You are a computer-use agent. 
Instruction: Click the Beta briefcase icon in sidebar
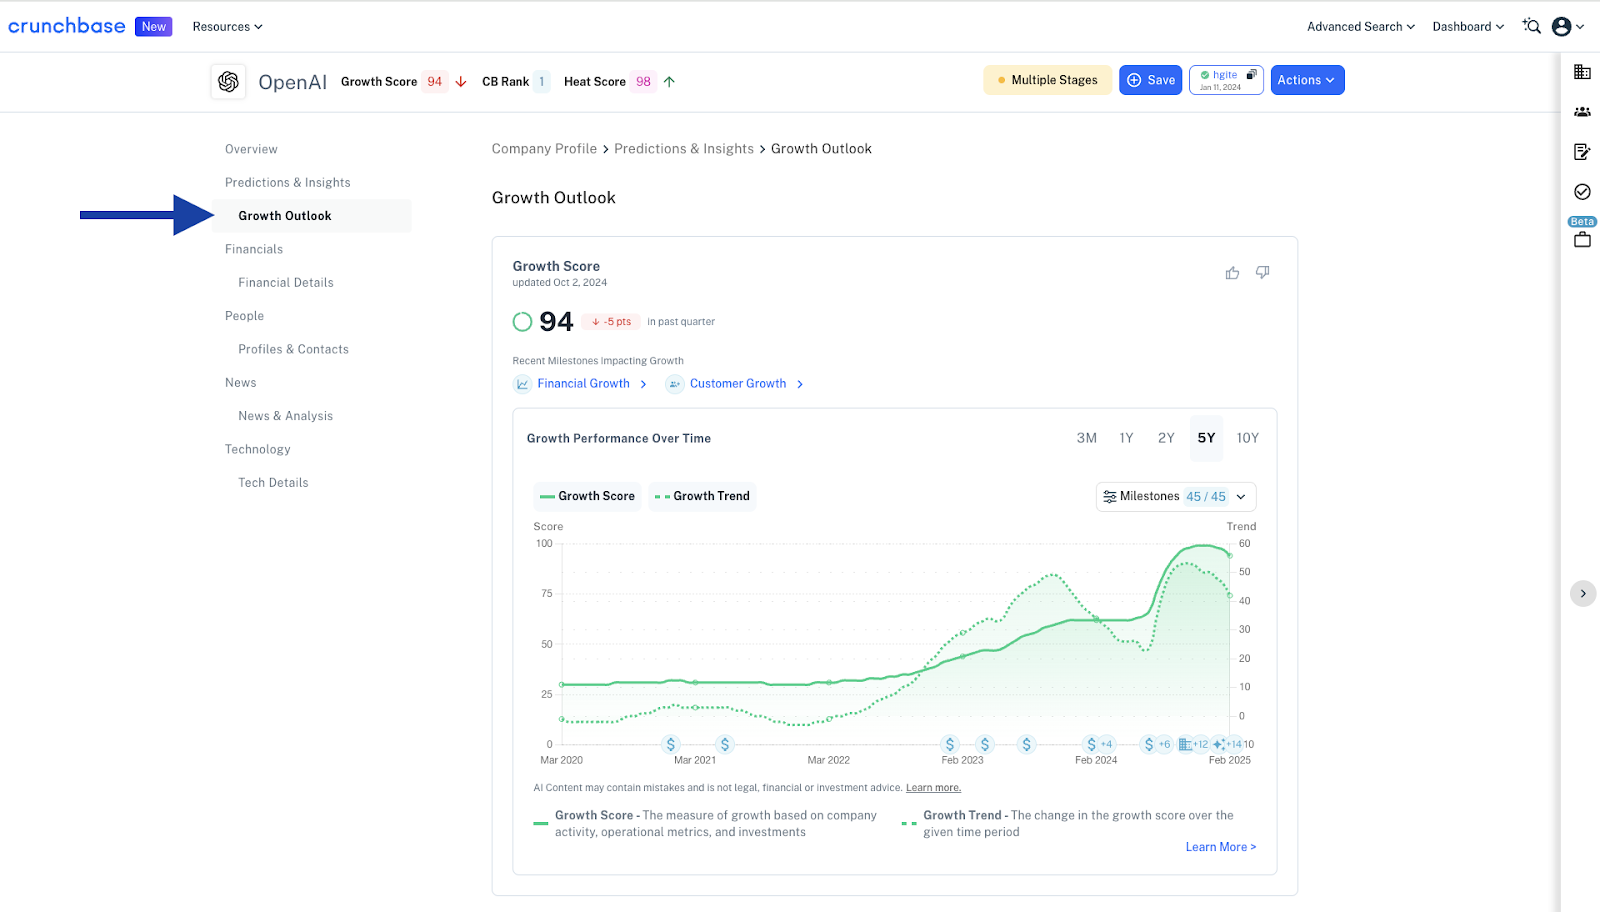tap(1582, 240)
